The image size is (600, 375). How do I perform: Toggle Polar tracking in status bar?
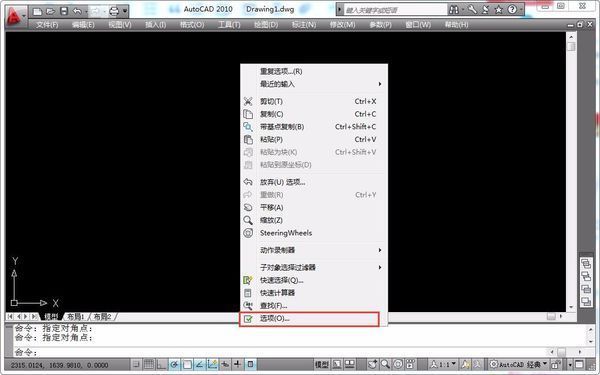point(174,364)
